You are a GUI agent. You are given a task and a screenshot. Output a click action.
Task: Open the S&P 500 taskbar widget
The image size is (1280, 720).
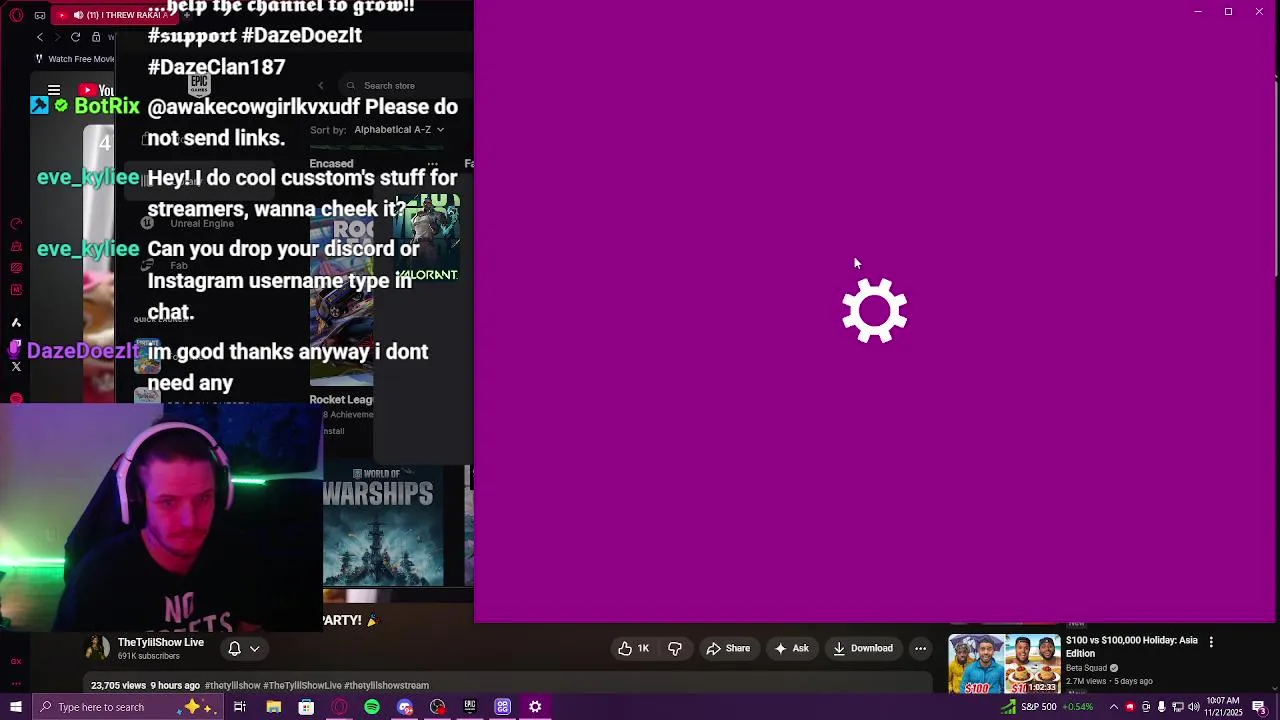[1048, 707]
